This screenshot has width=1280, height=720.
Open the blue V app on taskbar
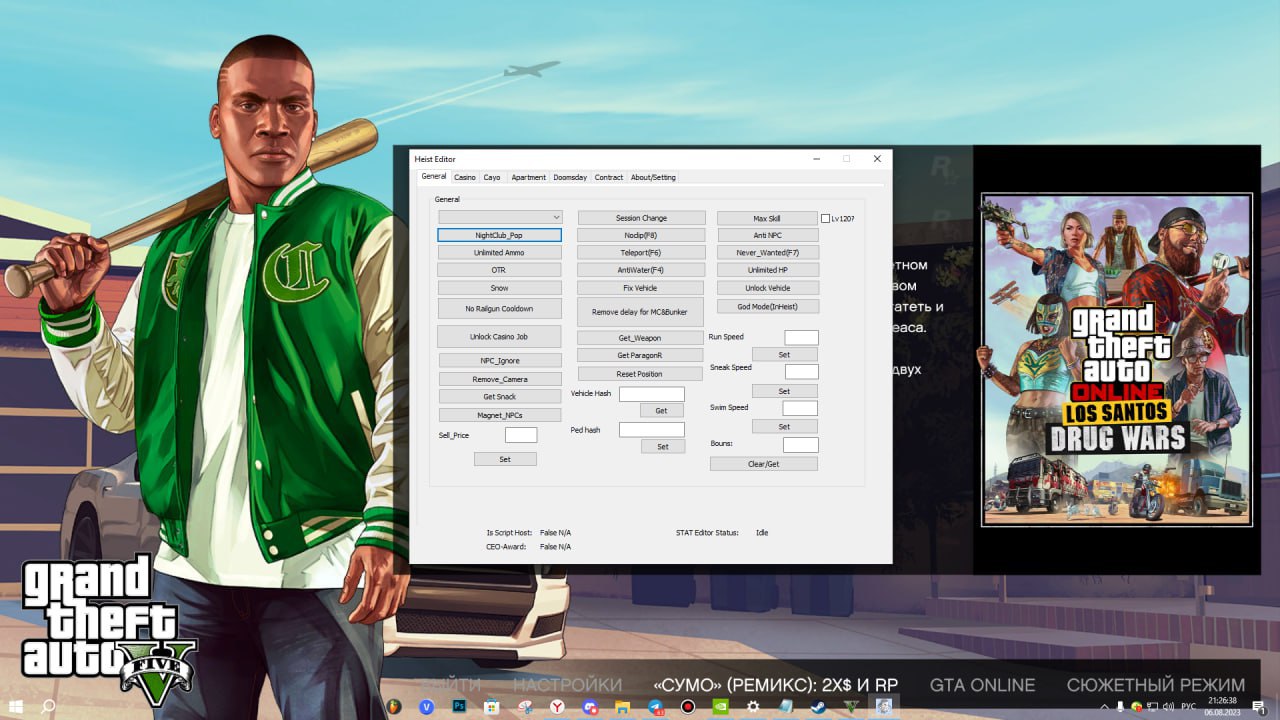[x=427, y=706]
